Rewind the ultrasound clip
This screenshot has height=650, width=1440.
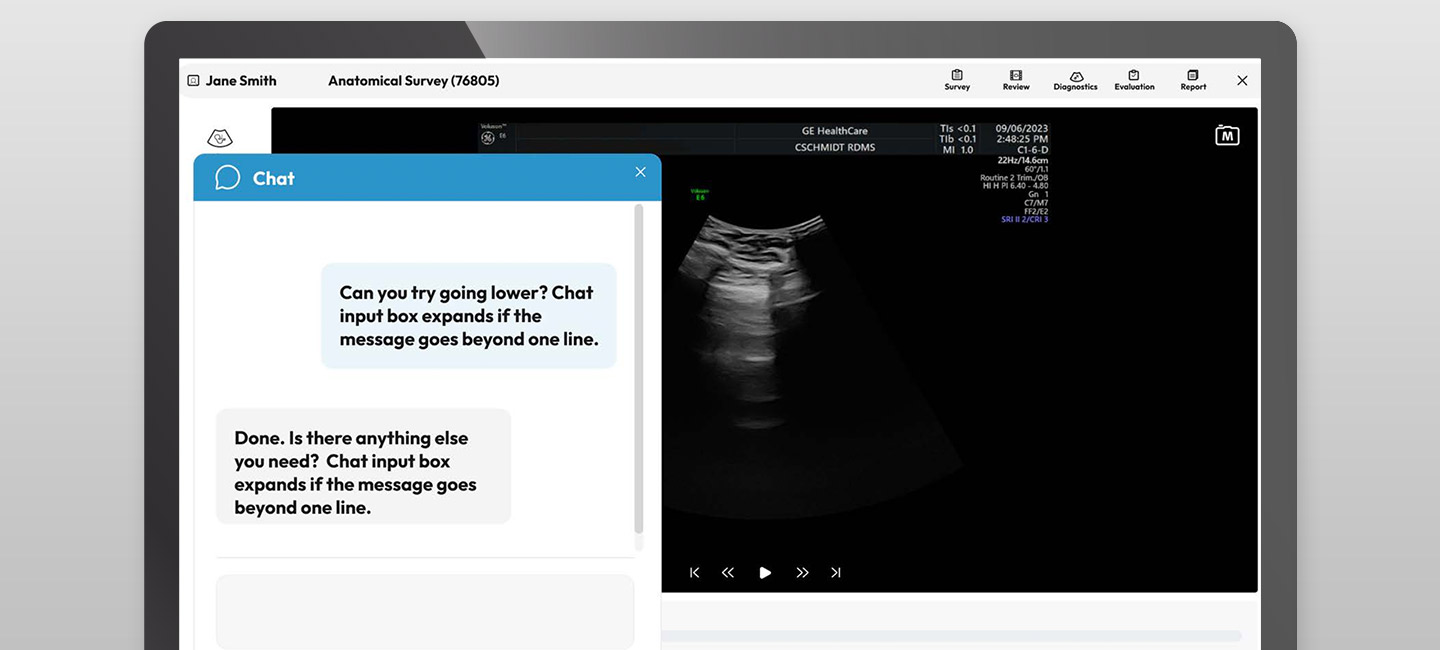728,573
